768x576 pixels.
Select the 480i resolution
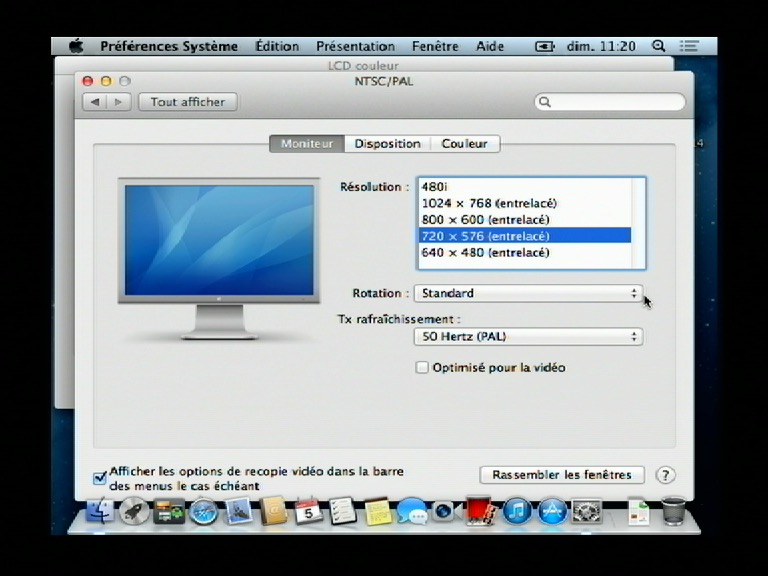click(x=524, y=187)
